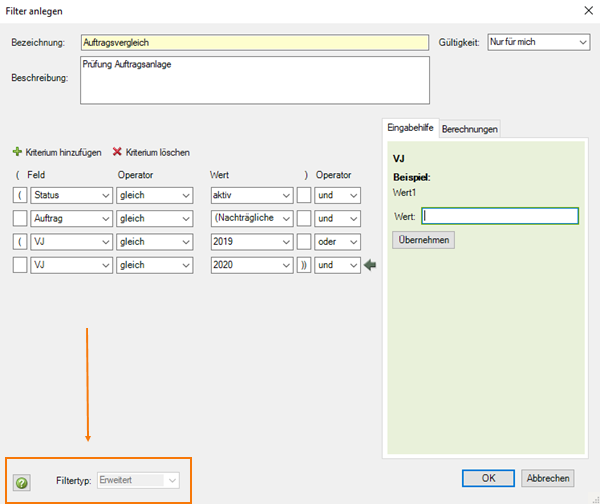Click the 'Filtertyp:' label
This screenshot has width=600, height=504.
73,481
